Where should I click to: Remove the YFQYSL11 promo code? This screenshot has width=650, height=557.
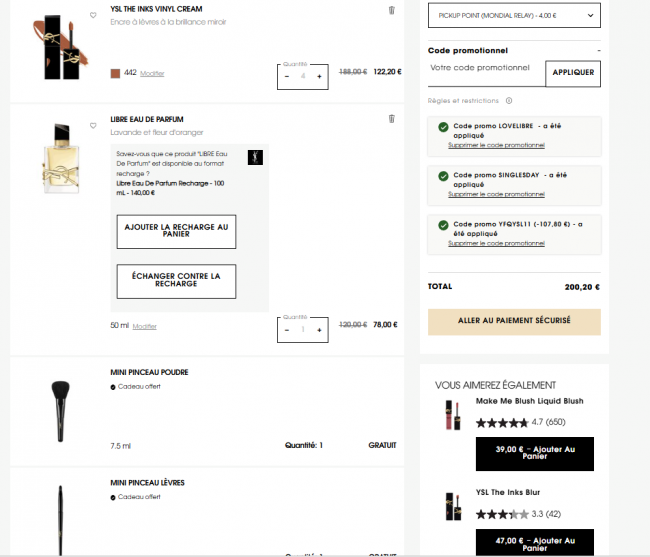(x=496, y=243)
